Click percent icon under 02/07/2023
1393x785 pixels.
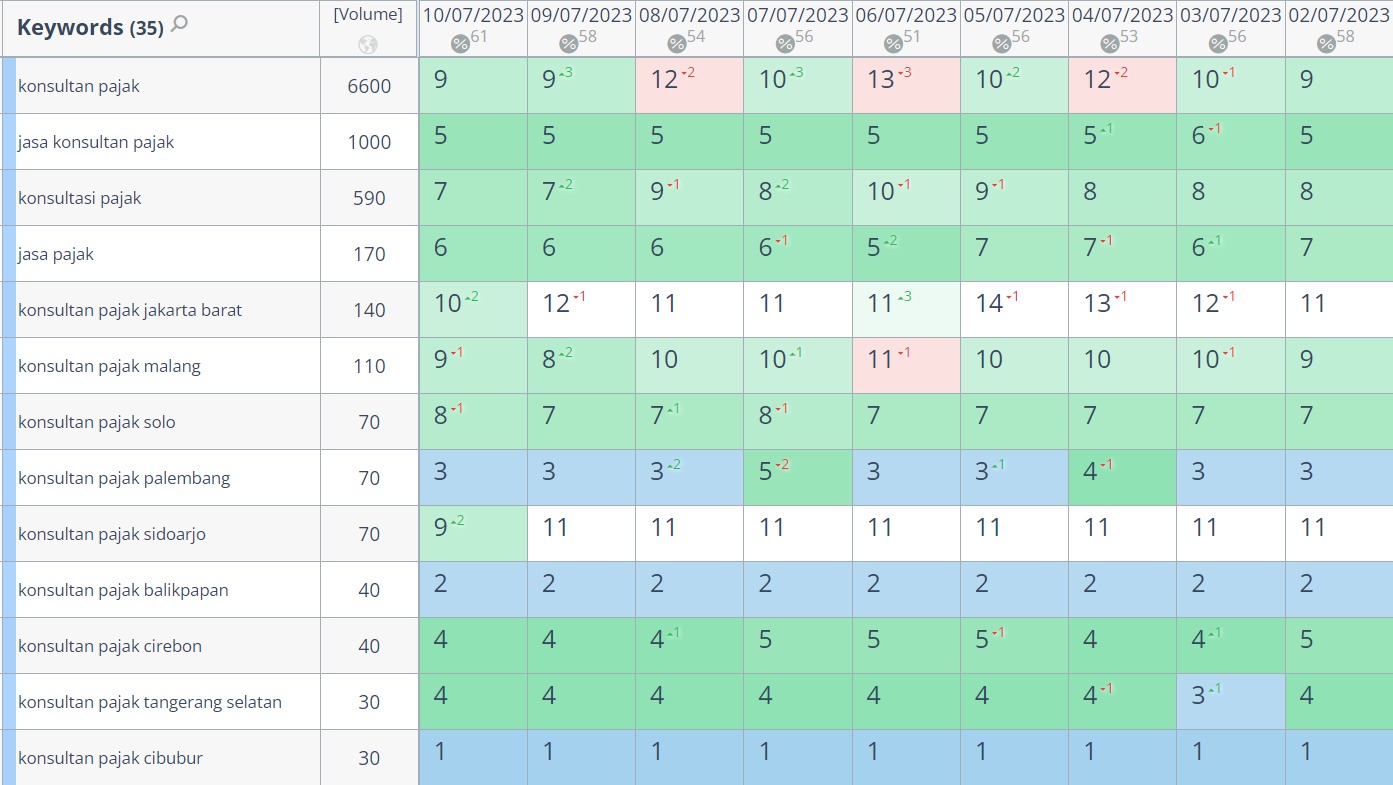[x=1326, y=43]
